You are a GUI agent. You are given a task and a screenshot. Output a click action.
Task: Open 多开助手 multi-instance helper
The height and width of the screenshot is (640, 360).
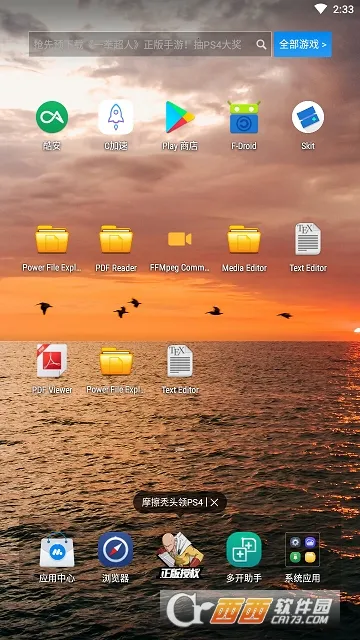point(244,550)
